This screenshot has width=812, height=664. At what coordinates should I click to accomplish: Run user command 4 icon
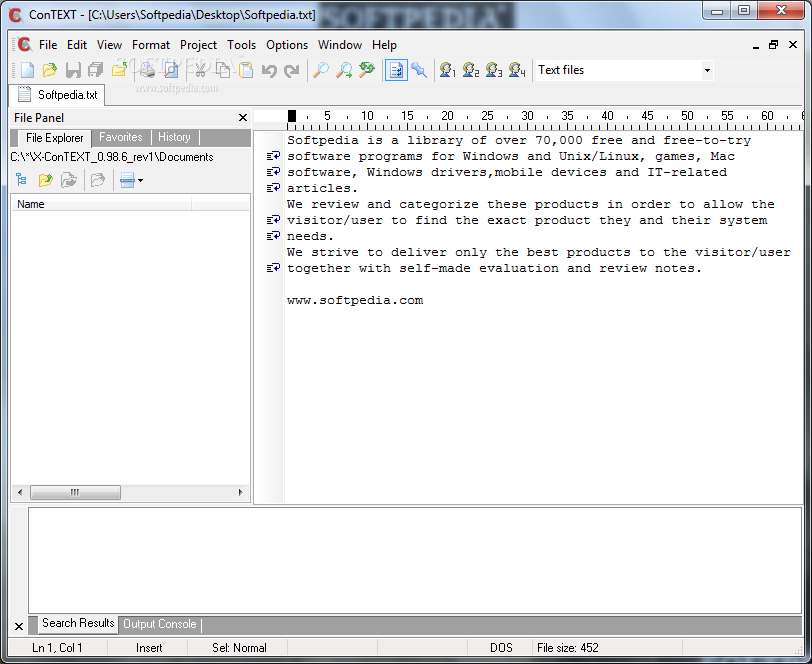(x=517, y=70)
